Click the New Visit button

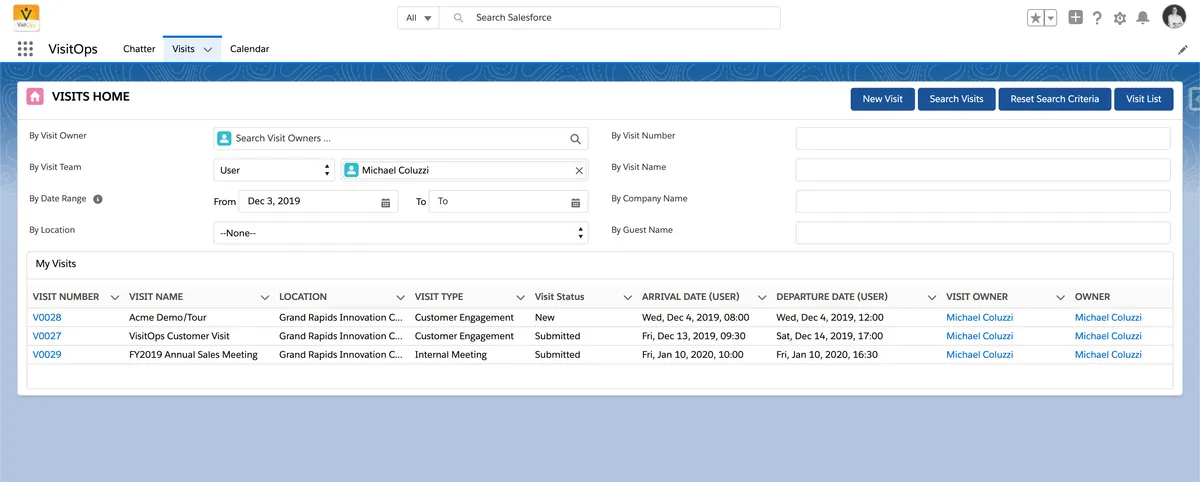(882, 99)
